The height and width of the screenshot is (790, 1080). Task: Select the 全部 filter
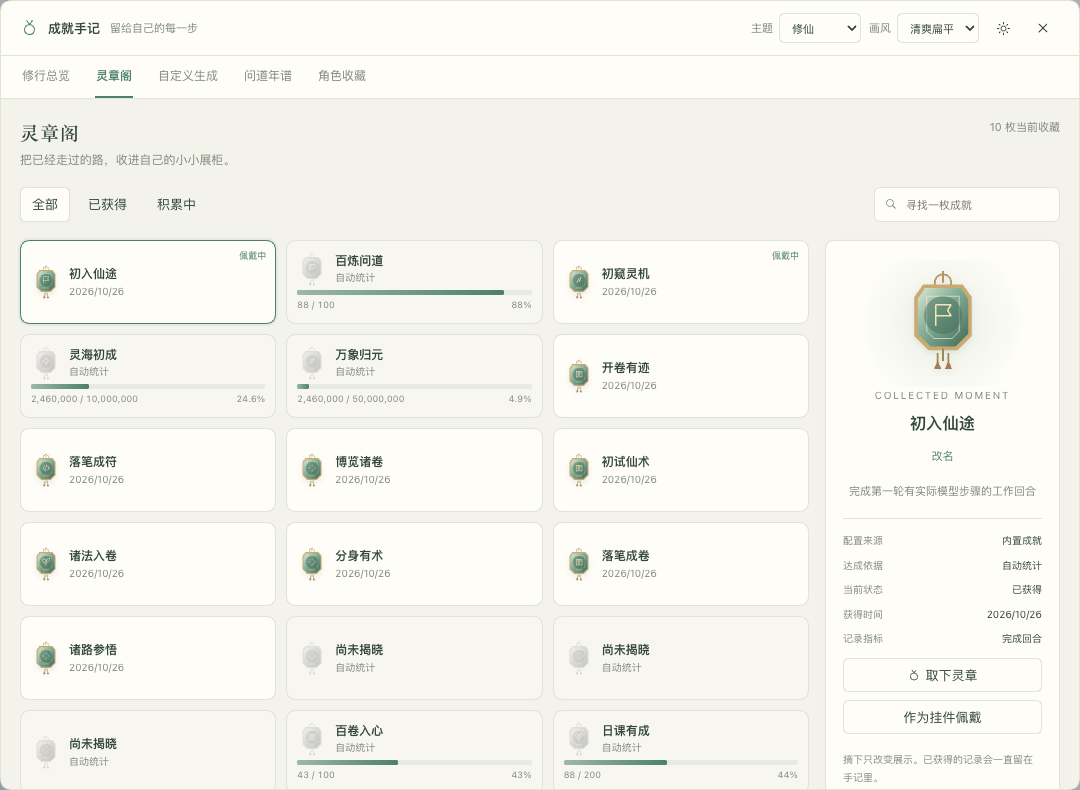tap(45, 205)
